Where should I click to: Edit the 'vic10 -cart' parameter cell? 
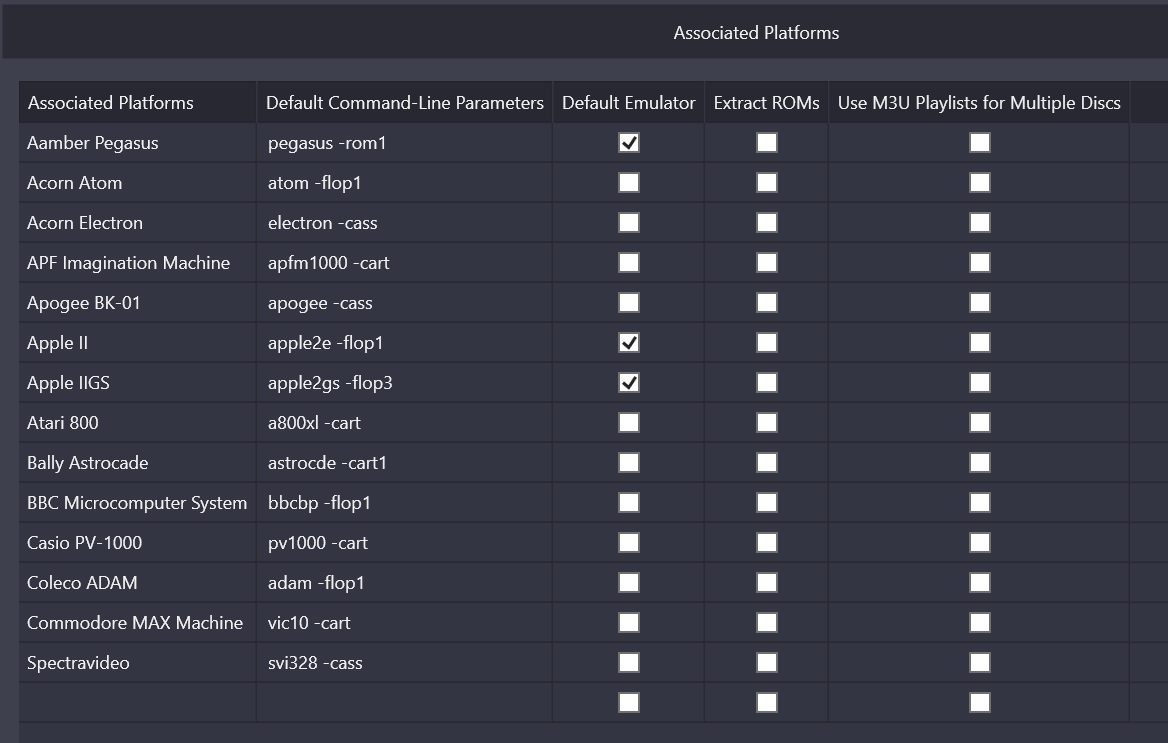click(404, 623)
